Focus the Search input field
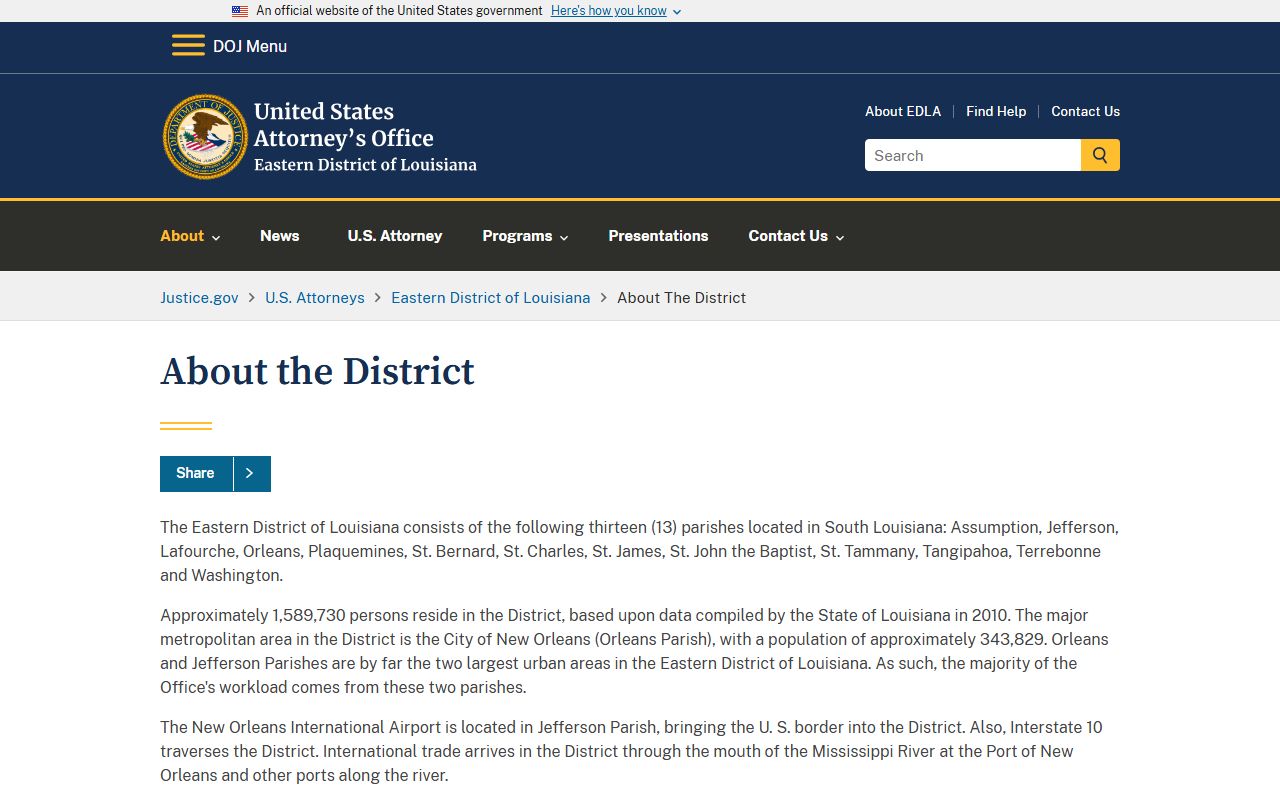The height and width of the screenshot is (800, 1280). [973, 155]
